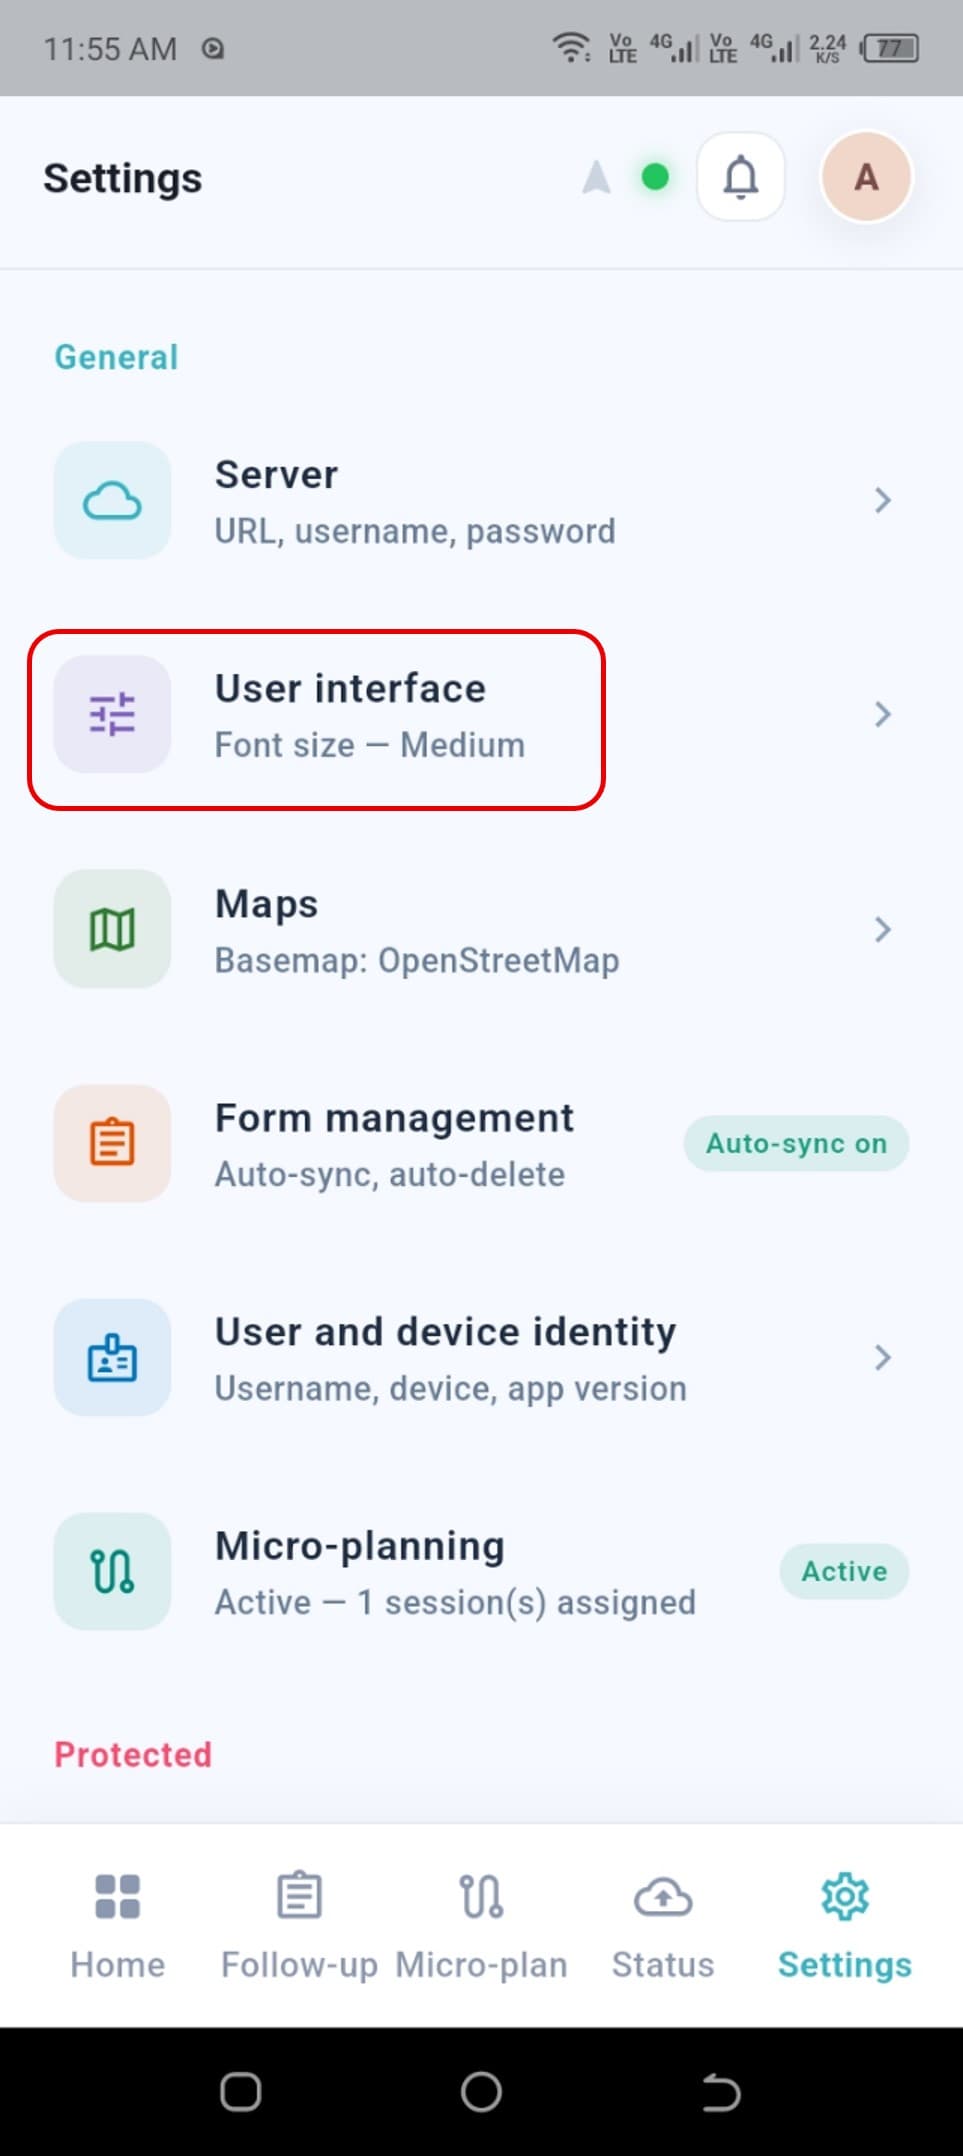Tap the Form management clipboard icon
Viewport: 963px width, 2156px height.
coord(112,1143)
